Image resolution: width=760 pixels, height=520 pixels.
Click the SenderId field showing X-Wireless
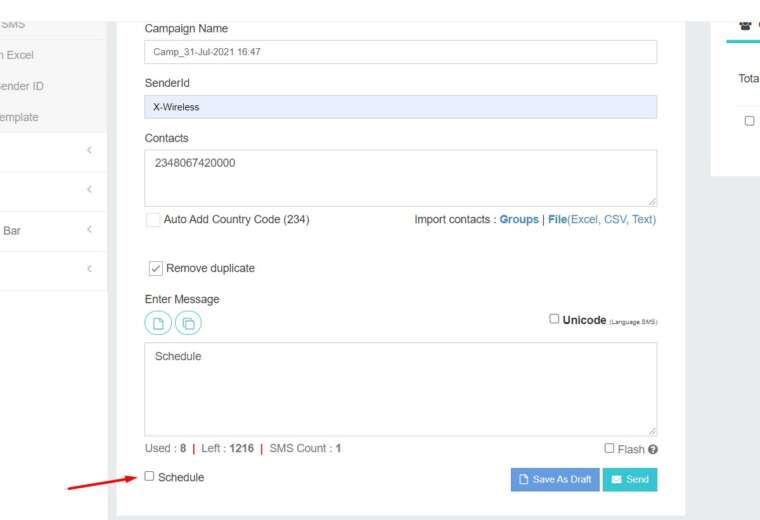(401, 107)
